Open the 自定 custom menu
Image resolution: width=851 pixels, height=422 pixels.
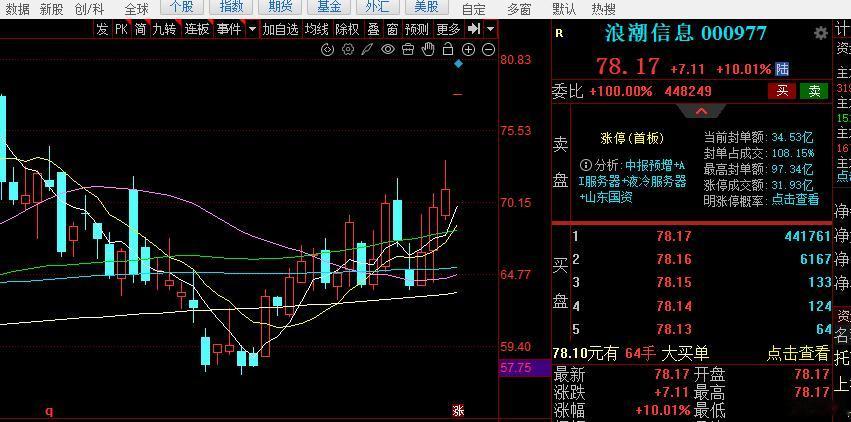[474, 9]
